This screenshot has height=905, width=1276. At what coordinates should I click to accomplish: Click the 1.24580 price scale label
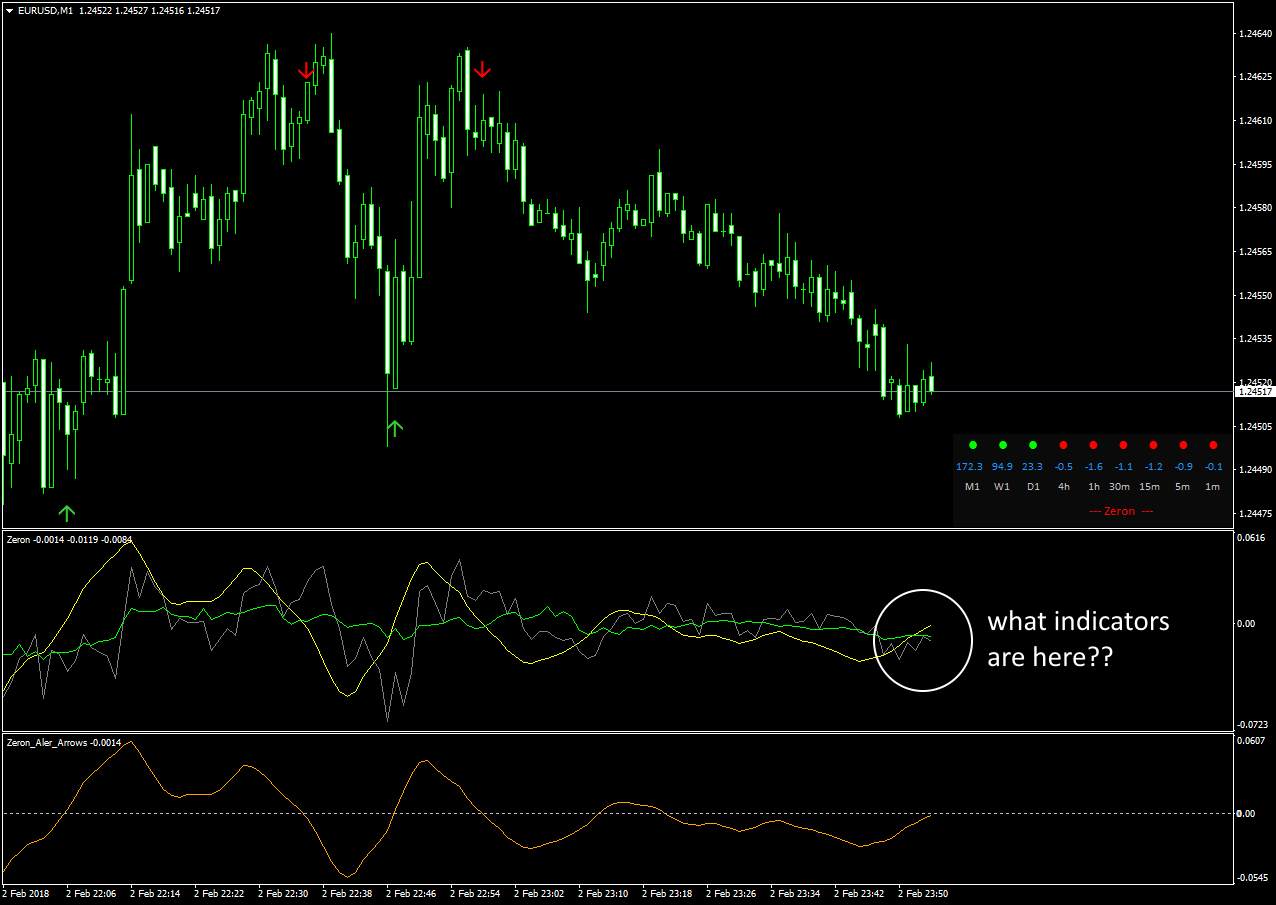tap(1255, 208)
